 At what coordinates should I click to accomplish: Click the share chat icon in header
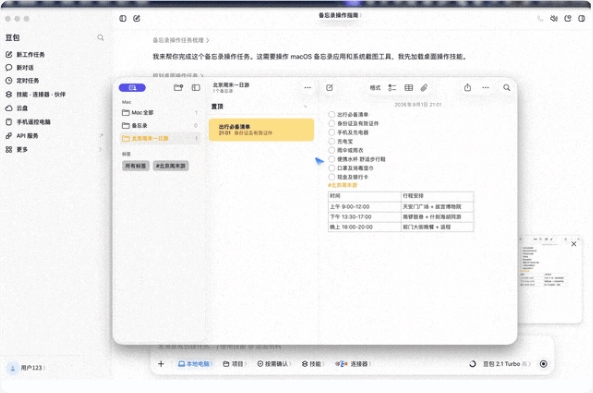tap(568, 19)
